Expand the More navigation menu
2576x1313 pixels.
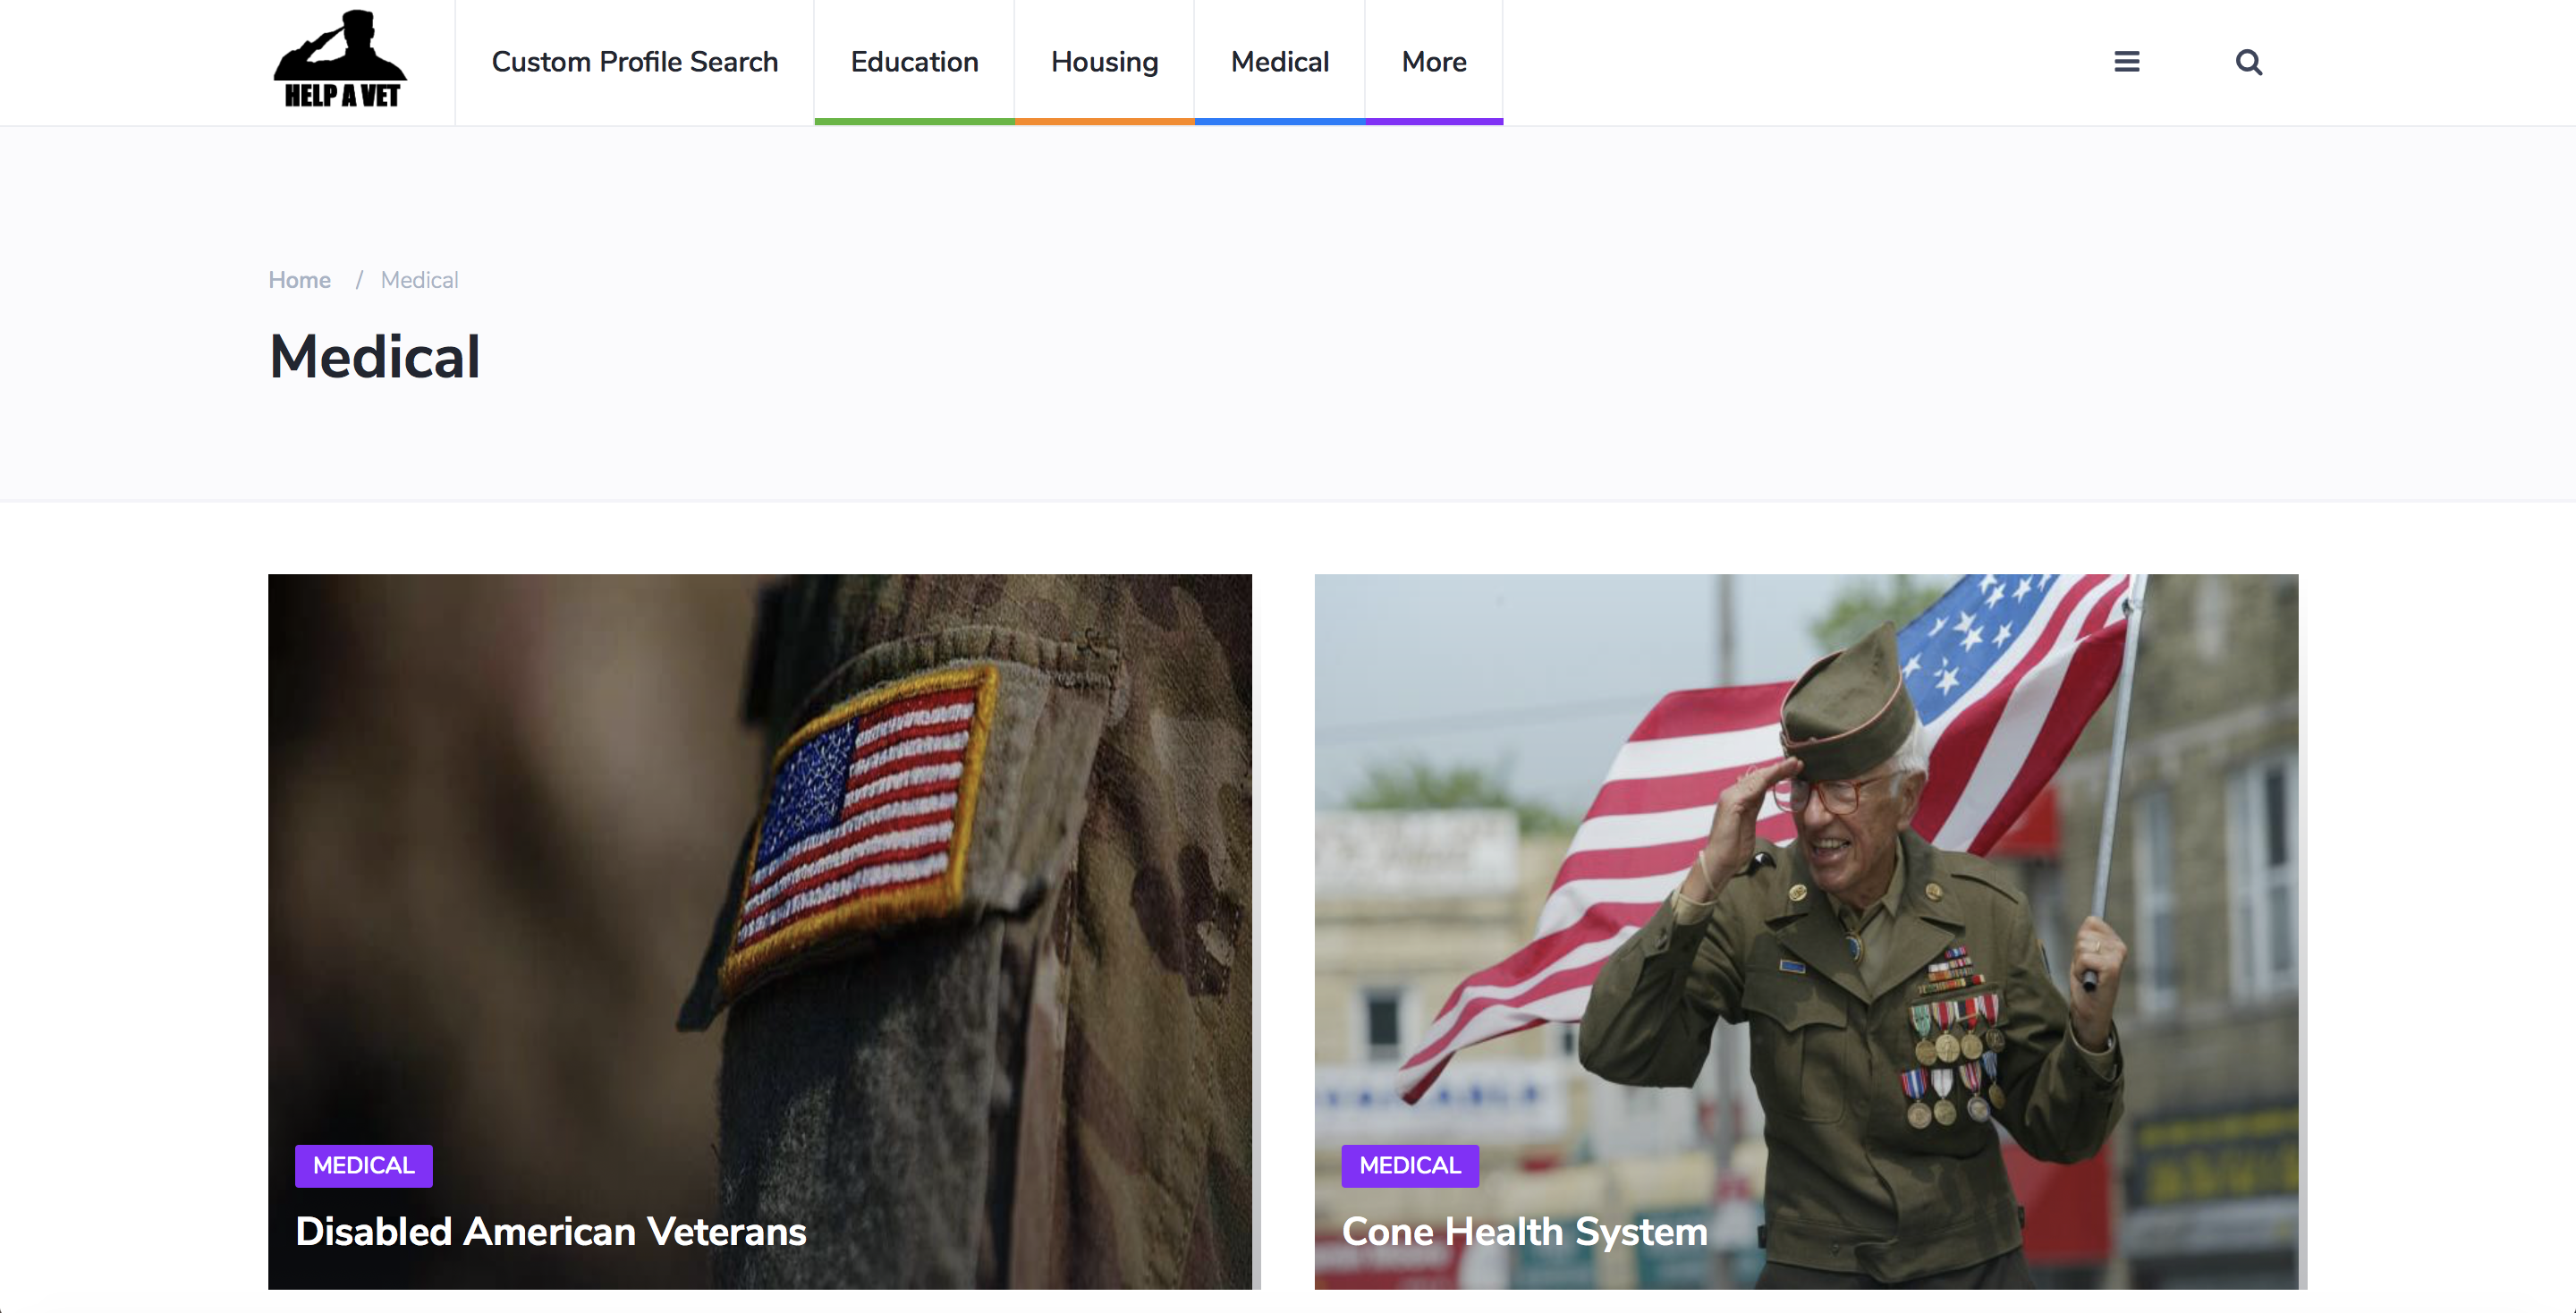[x=1433, y=62]
